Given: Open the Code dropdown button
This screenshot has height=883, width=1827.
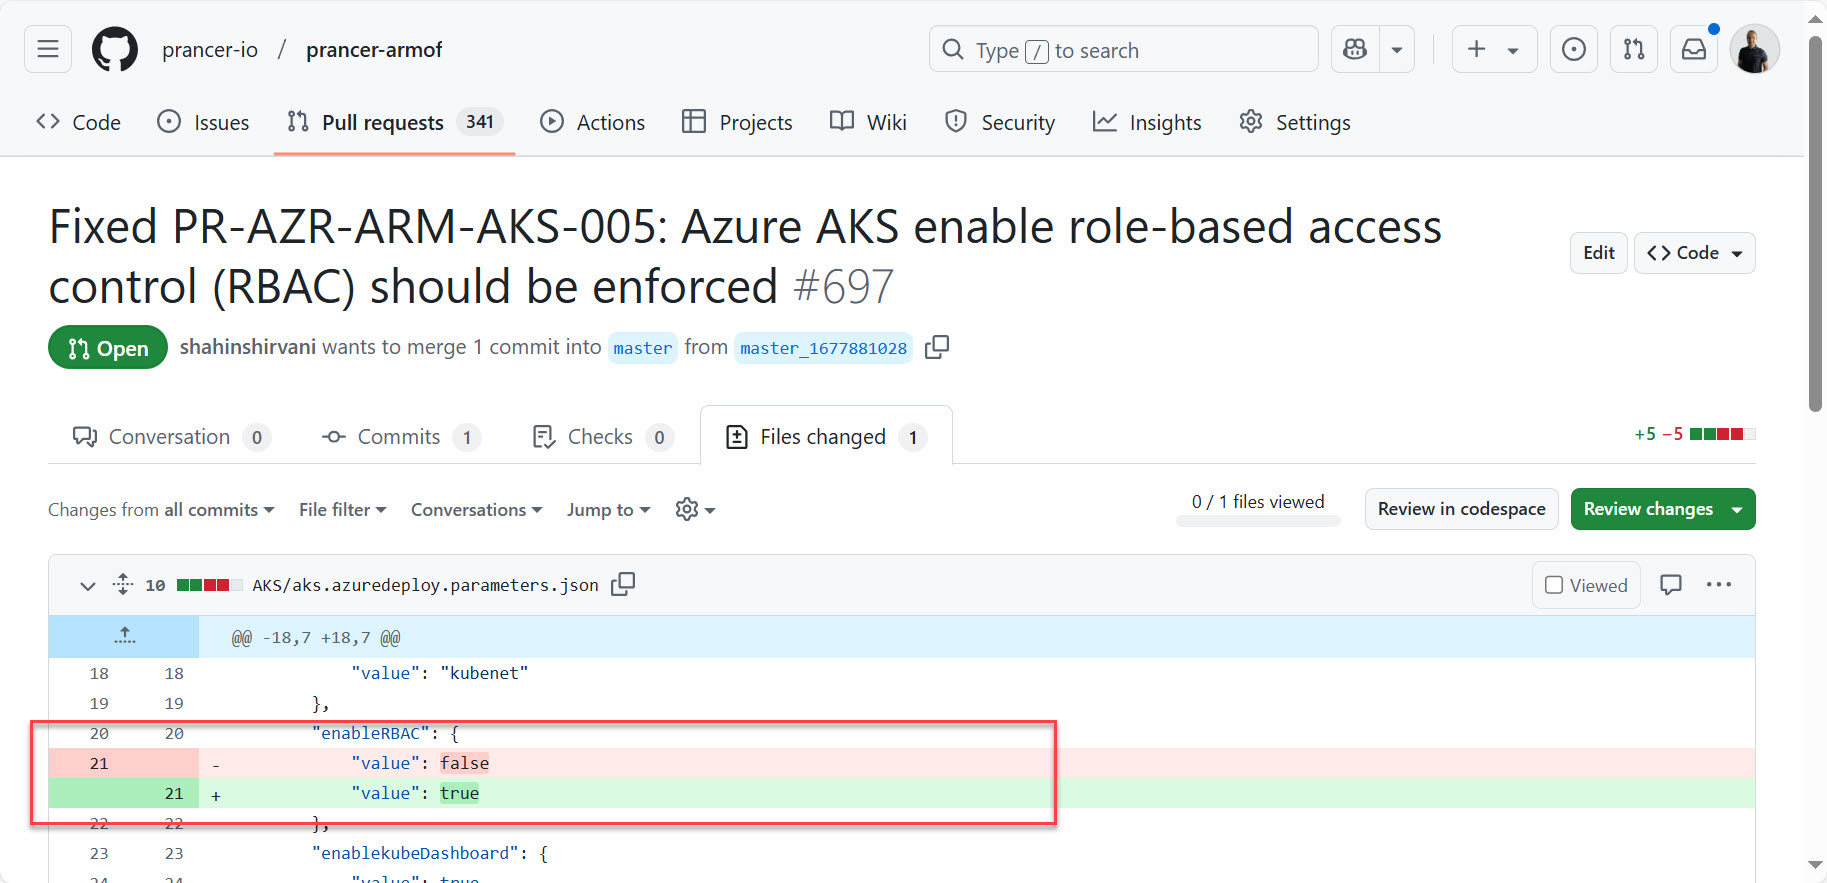Looking at the screenshot, I should click(x=1694, y=253).
